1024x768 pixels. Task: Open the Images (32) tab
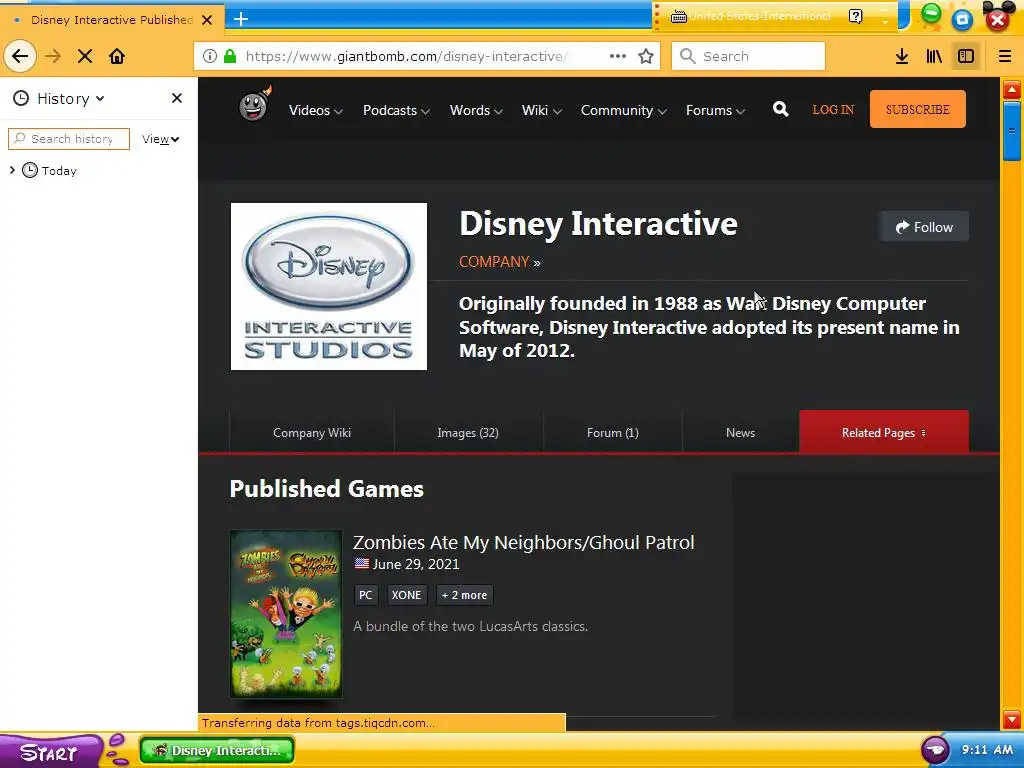[x=468, y=432]
